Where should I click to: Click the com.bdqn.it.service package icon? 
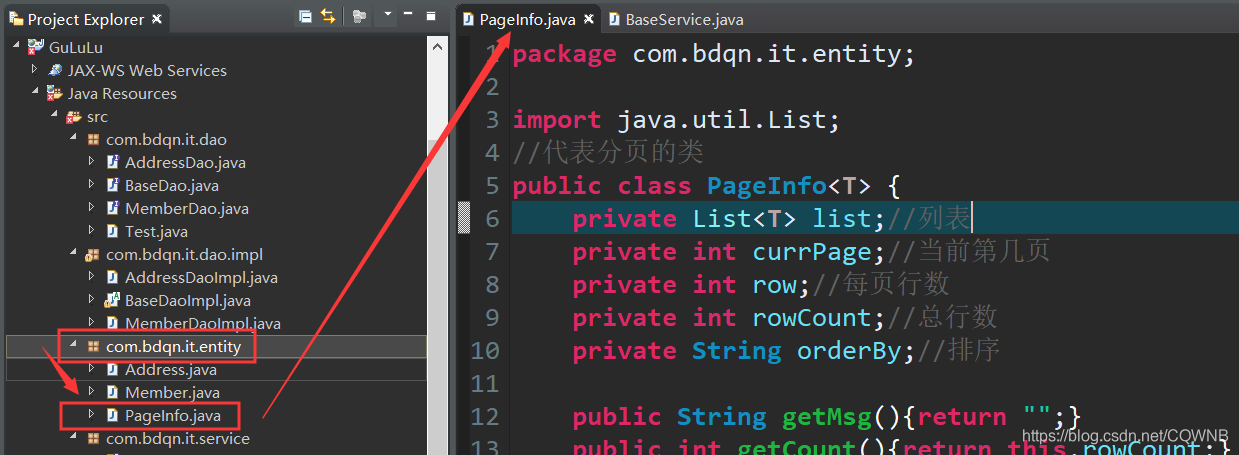click(93, 438)
